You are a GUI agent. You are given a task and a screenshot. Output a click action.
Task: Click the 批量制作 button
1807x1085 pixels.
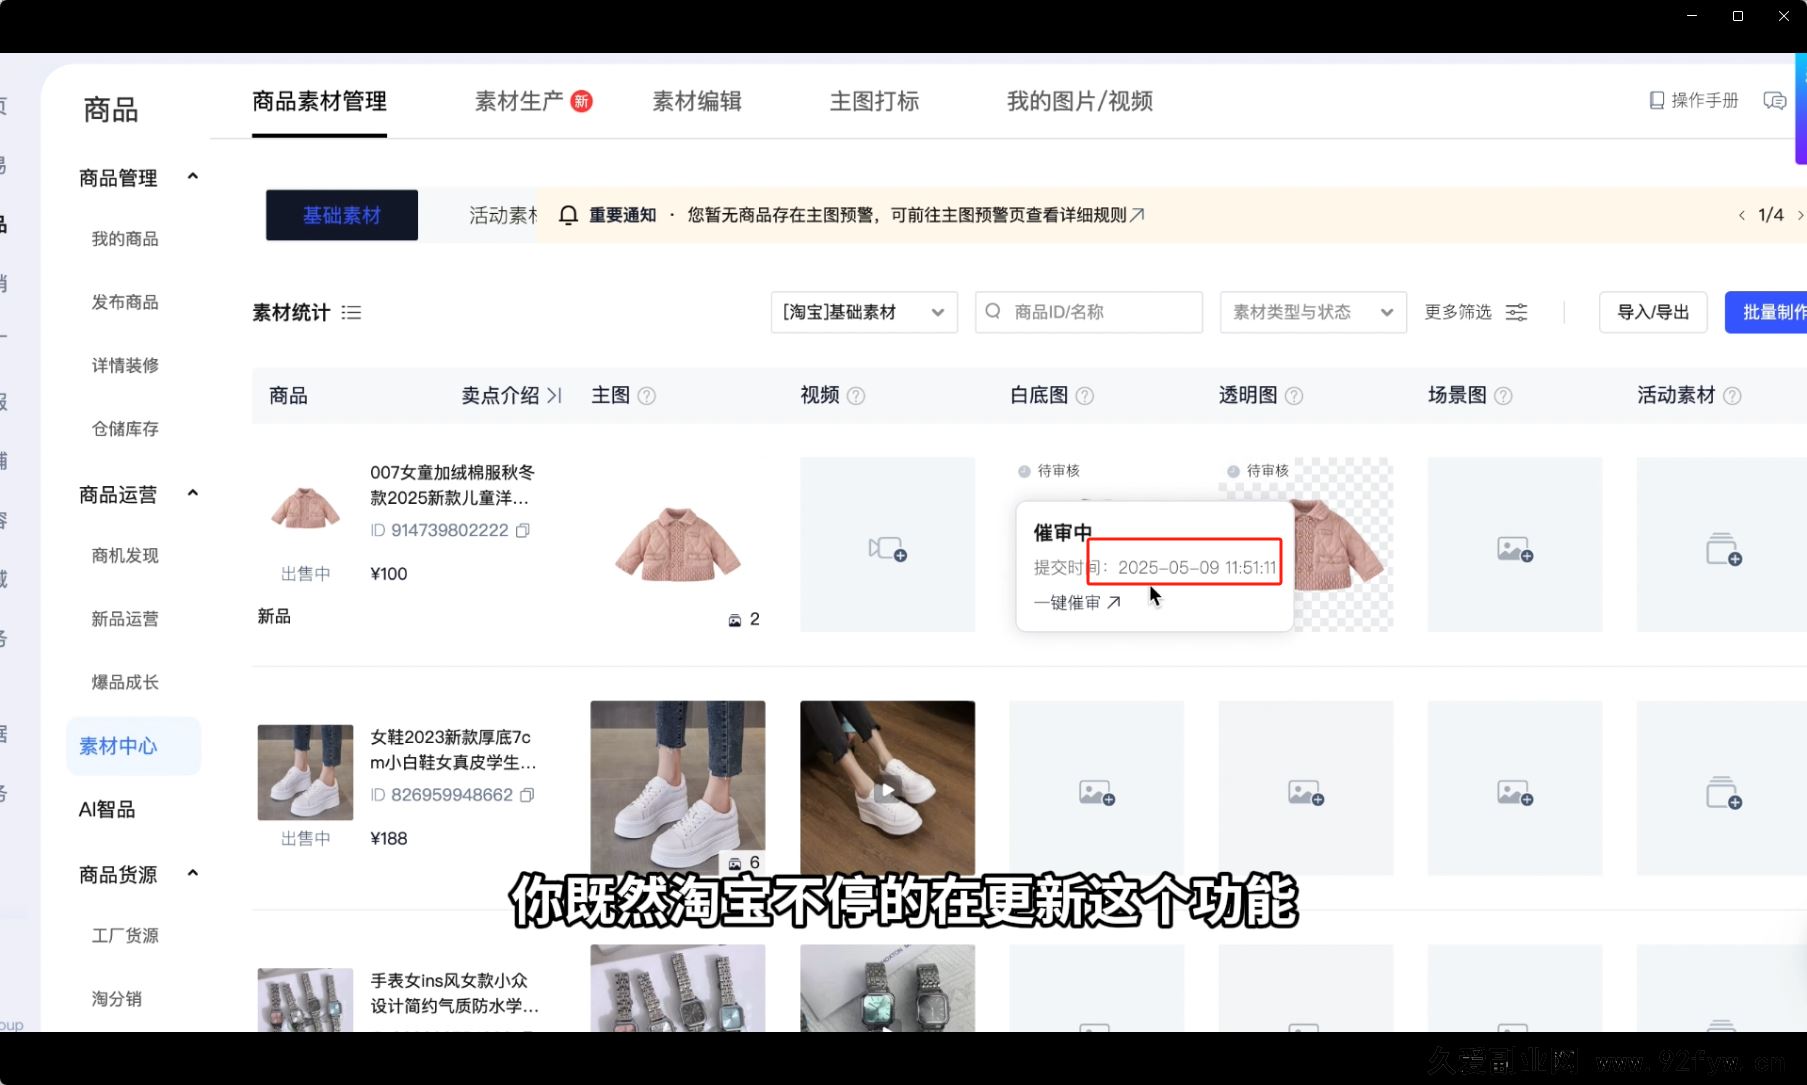coord(1772,312)
